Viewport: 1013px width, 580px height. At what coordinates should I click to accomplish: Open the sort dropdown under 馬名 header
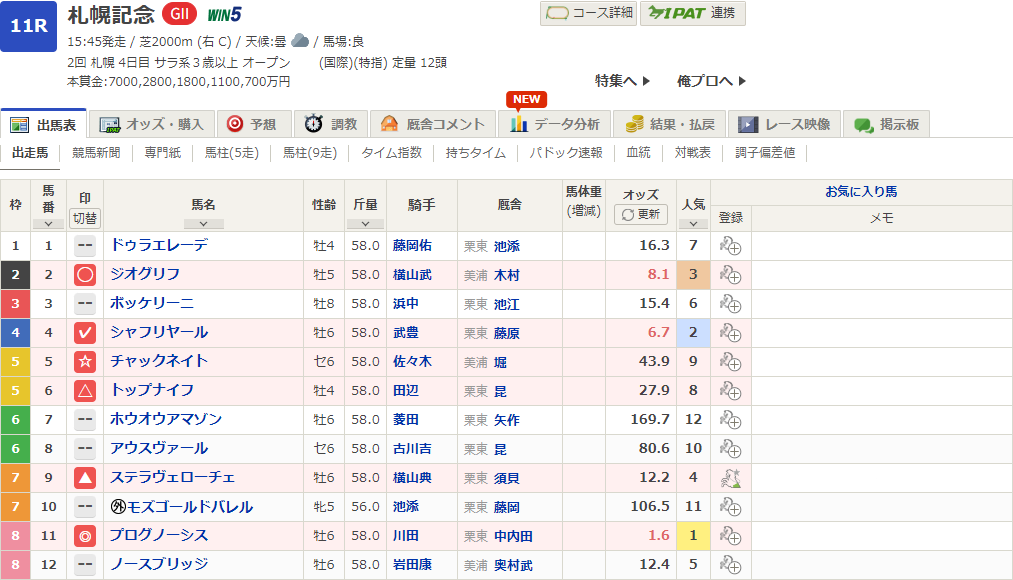203,224
